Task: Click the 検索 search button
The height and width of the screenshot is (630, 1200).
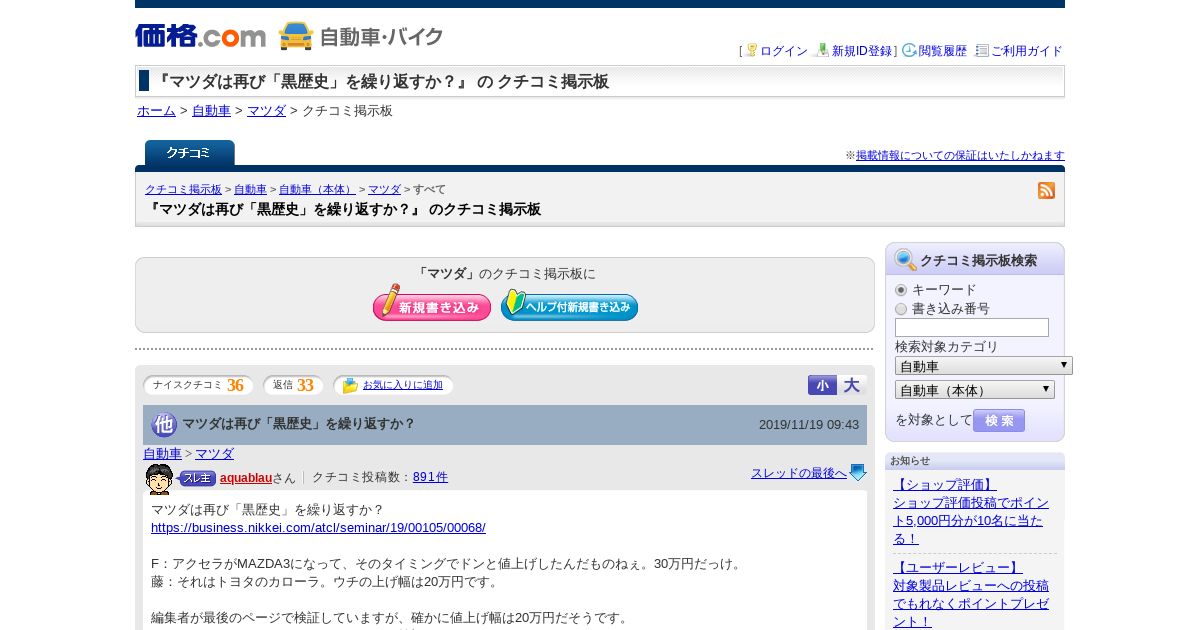Action: click(x=999, y=420)
